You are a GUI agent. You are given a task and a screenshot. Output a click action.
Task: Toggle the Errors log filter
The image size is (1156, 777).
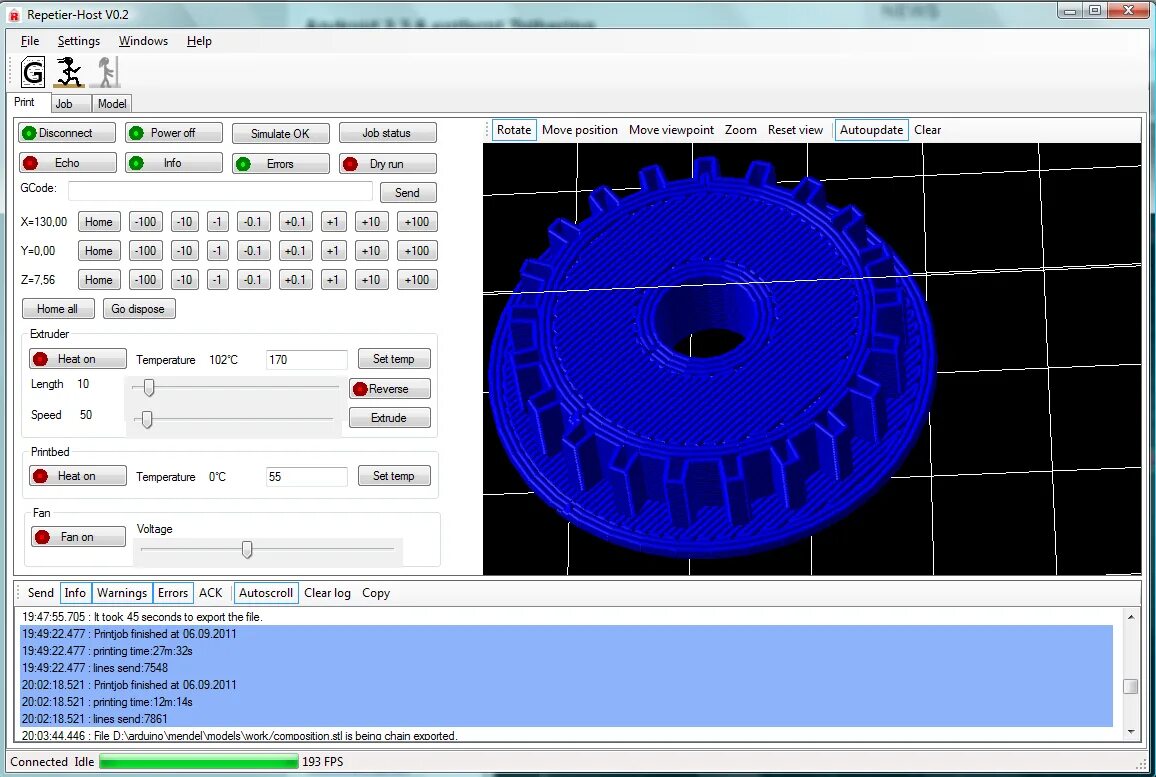tap(173, 593)
